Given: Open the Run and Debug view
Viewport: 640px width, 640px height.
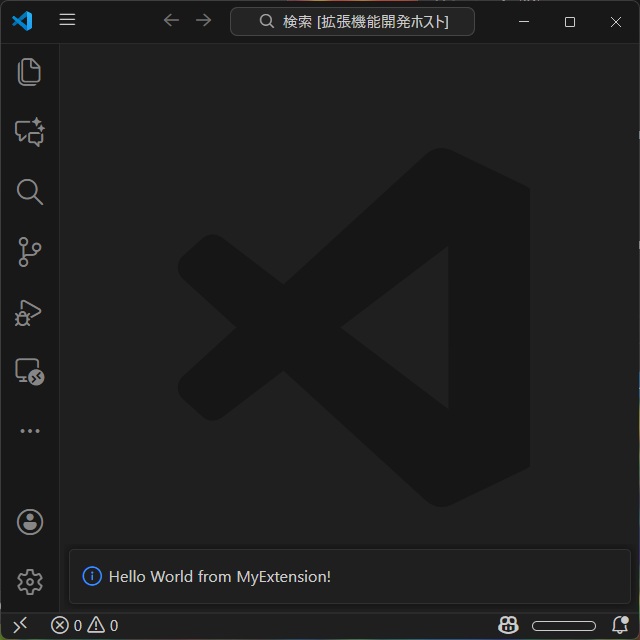Looking at the screenshot, I should 29,313.
